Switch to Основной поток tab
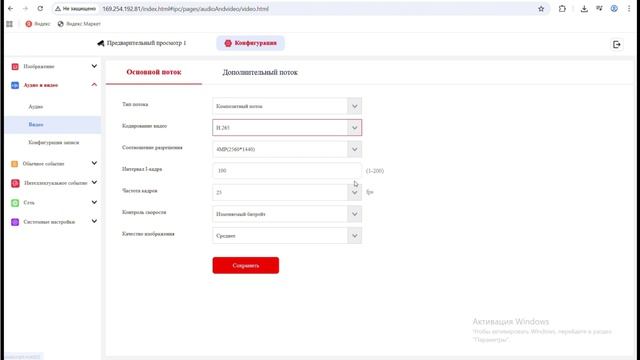The width and height of the screenshot is (640, 360). [154, 72]
